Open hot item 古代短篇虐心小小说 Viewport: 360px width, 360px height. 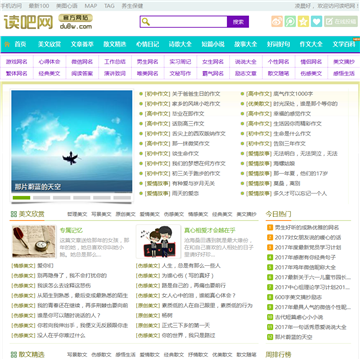299,317
